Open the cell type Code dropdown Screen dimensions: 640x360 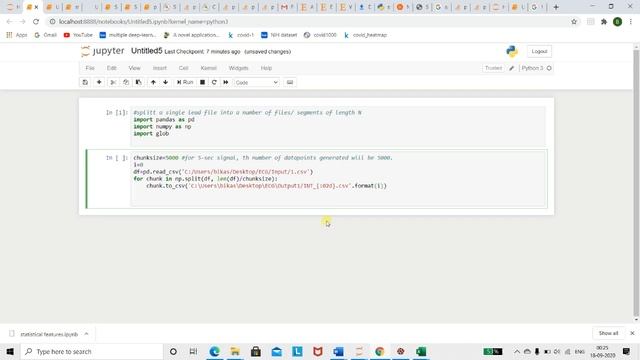coord(256,82)
